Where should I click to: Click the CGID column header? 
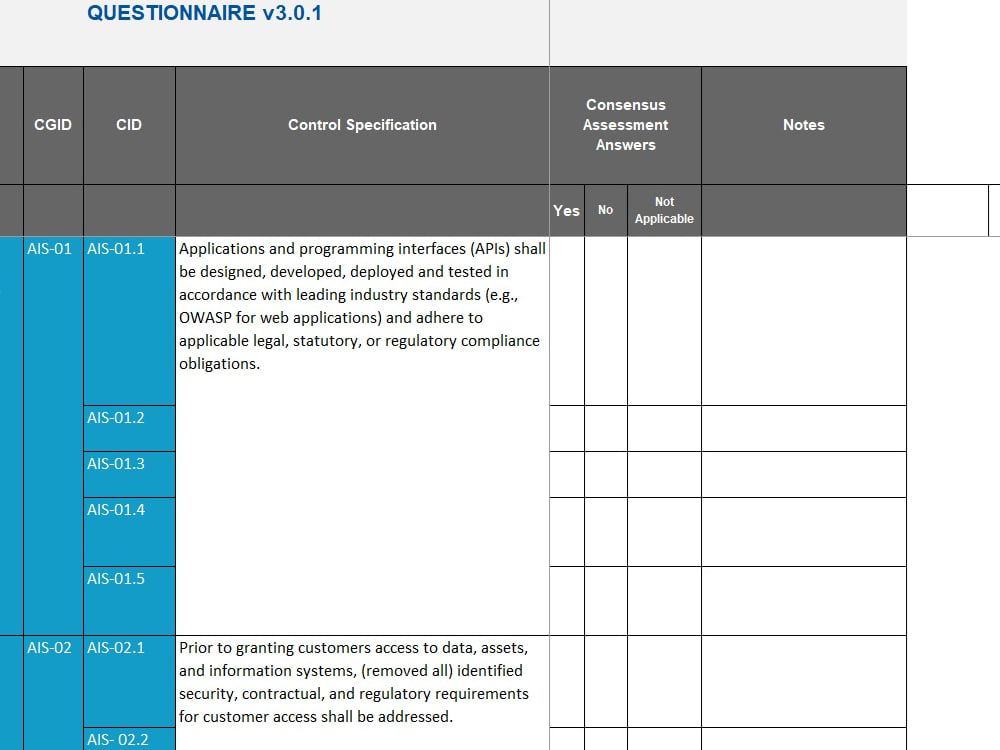click(53, 125)
